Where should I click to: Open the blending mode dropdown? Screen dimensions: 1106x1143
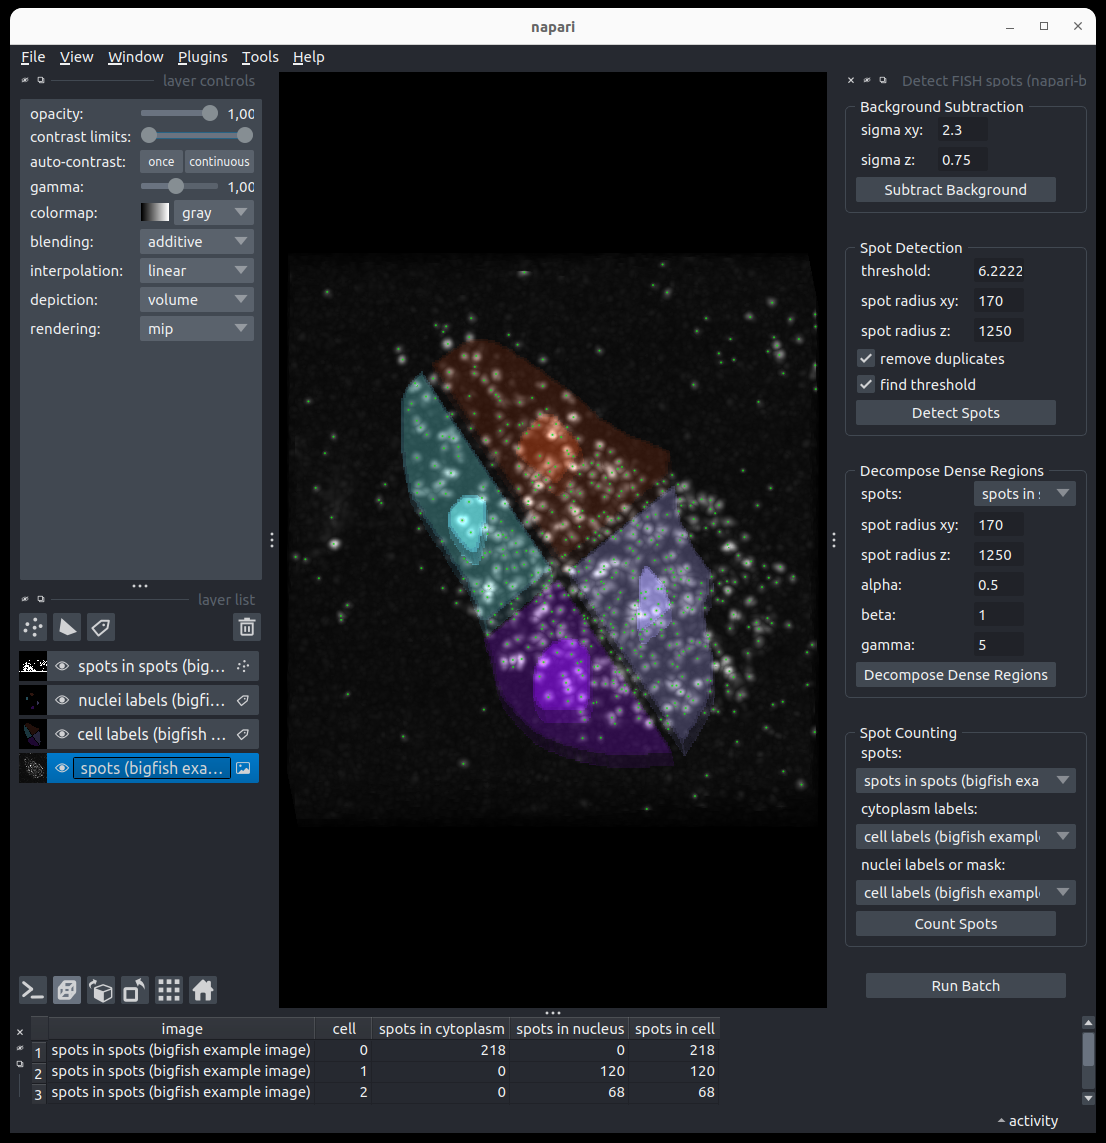coord(197,242)
